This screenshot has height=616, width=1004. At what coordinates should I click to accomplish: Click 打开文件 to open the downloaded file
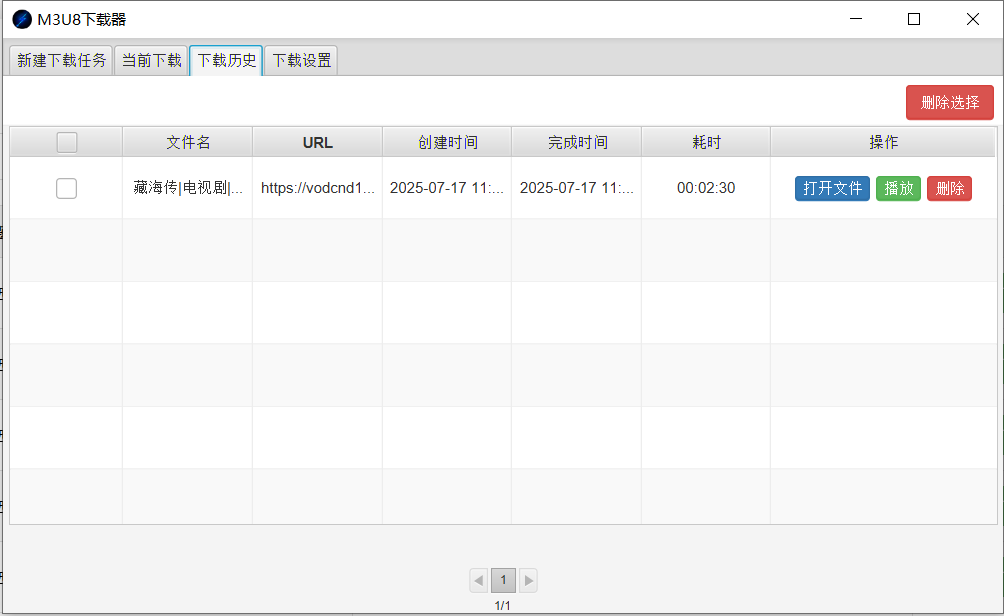(832, 188)
